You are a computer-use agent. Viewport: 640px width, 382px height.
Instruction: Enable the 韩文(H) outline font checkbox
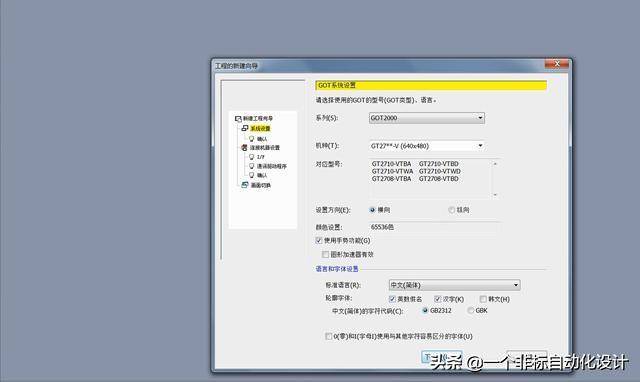pos(483,299)
